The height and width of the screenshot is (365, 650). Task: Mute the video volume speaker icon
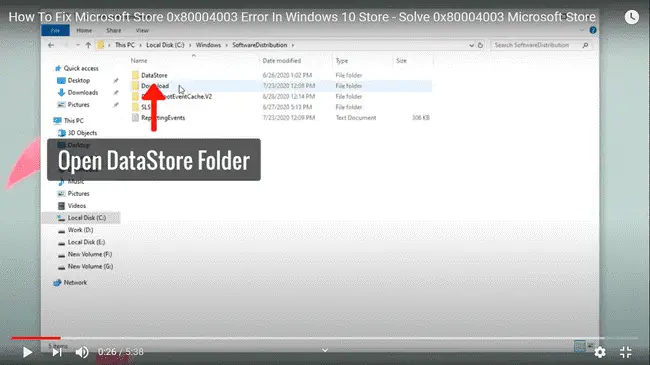pyautogui.click(x=82, y=352)
